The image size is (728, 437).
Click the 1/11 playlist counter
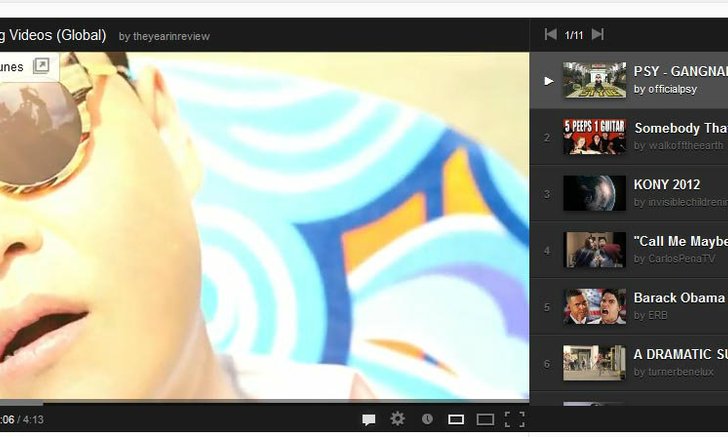[x=574, y=35]
